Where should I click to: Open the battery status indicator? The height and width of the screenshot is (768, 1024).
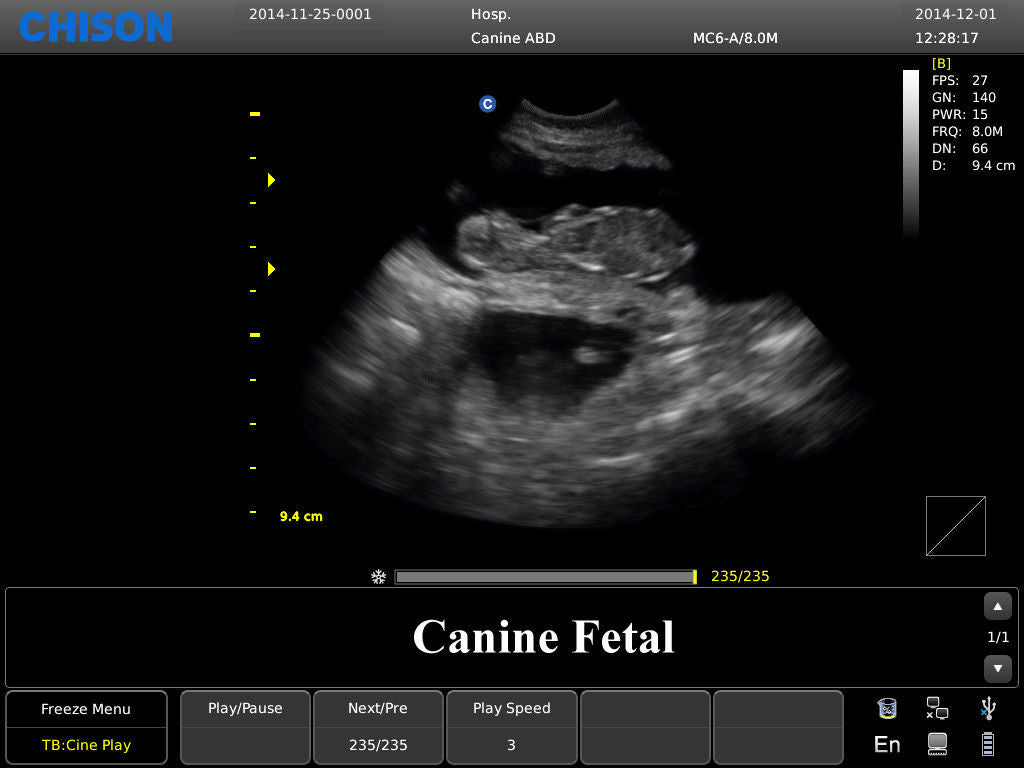986,743
